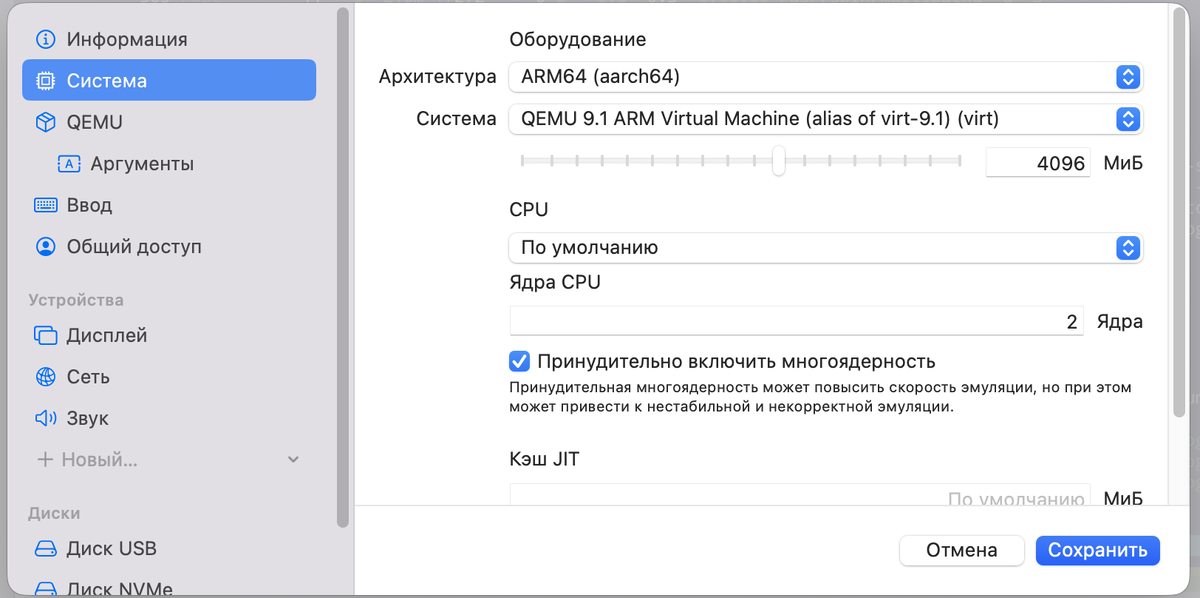Screen dimensions: 1200x598
Task: Open the Система QEMU machine dropdown
Action: pos(825,119)
